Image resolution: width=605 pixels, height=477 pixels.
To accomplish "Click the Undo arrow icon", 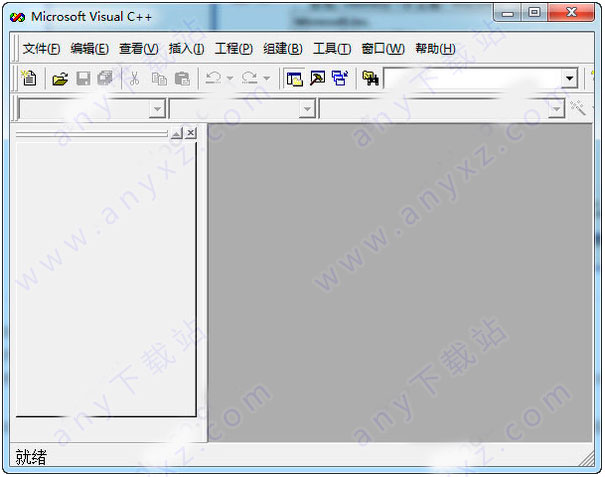I will tap(213, 78).
